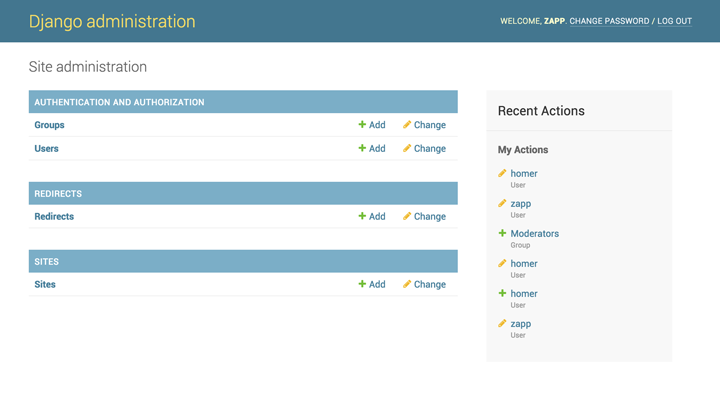Screen dimensions: 720x414
Task: Click the green plus icon beside Moderators
Action: tap(502, 233)
